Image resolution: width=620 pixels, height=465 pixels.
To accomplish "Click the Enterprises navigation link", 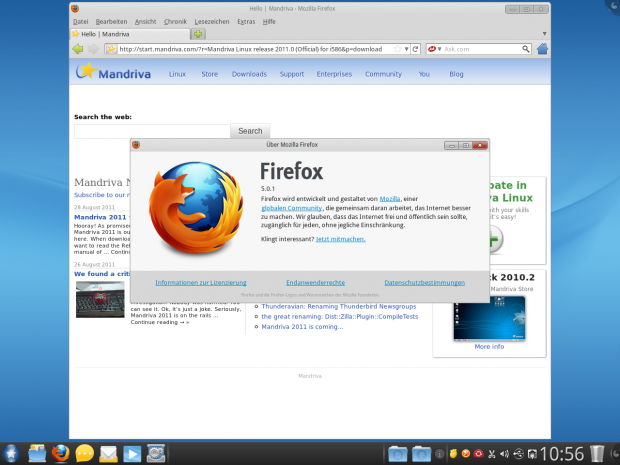I will (x=334, y=74).
